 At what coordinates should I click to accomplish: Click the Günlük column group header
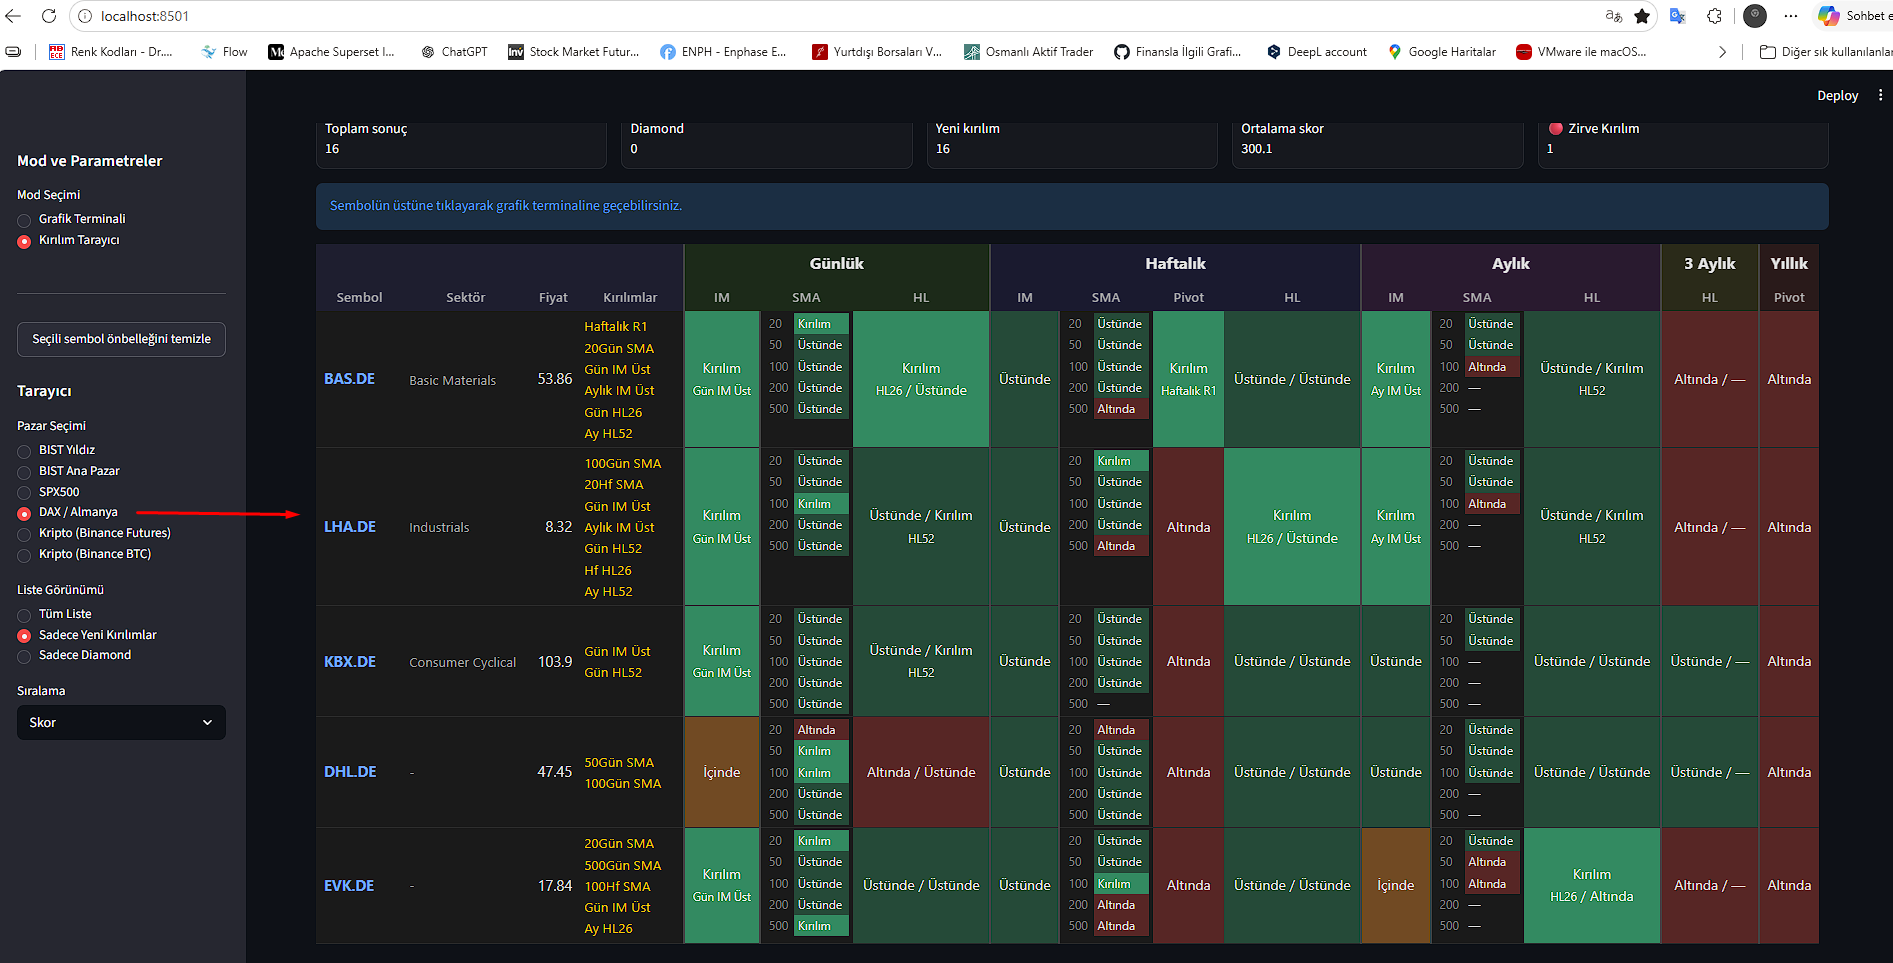click(x=837, y=264)
